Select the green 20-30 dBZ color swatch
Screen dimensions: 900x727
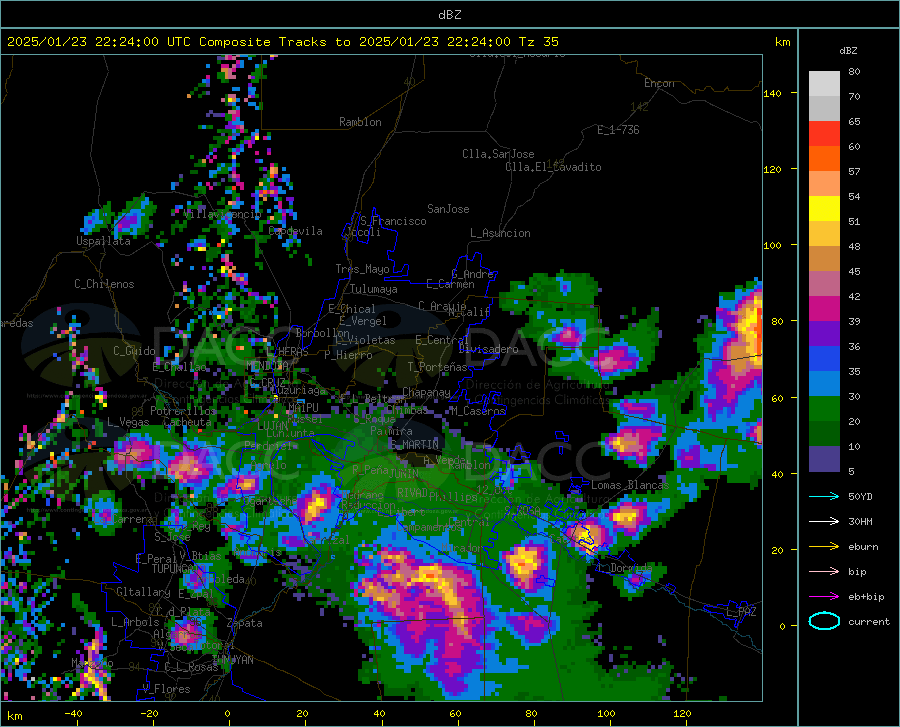tap(824, 409)
